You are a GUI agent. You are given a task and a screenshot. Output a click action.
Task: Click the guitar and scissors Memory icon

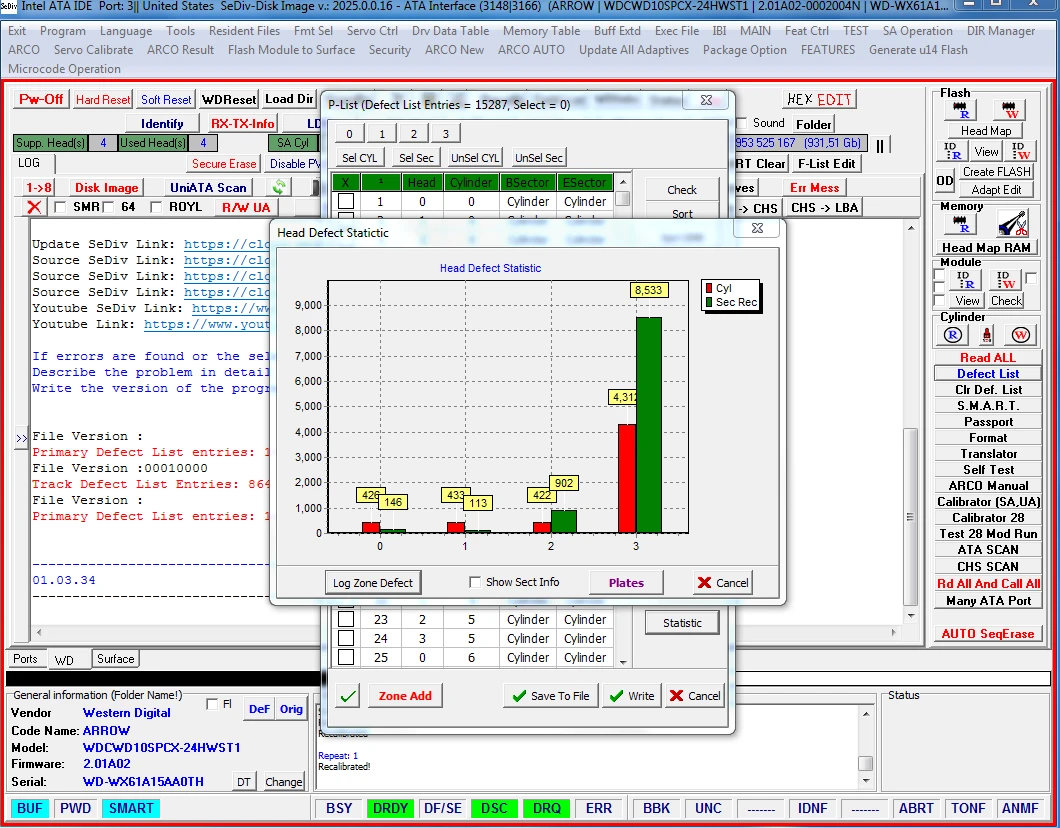coord(1012,224)
